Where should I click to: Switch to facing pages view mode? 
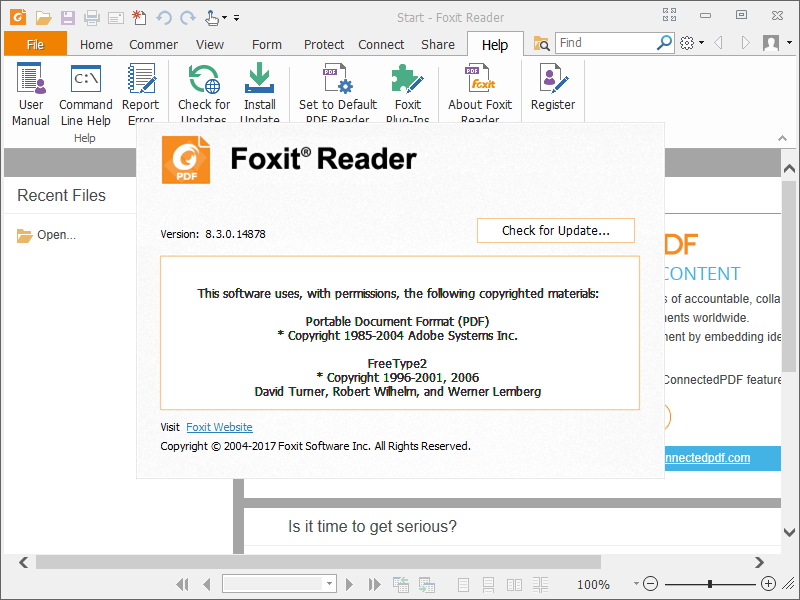click(x=514, y=584)
